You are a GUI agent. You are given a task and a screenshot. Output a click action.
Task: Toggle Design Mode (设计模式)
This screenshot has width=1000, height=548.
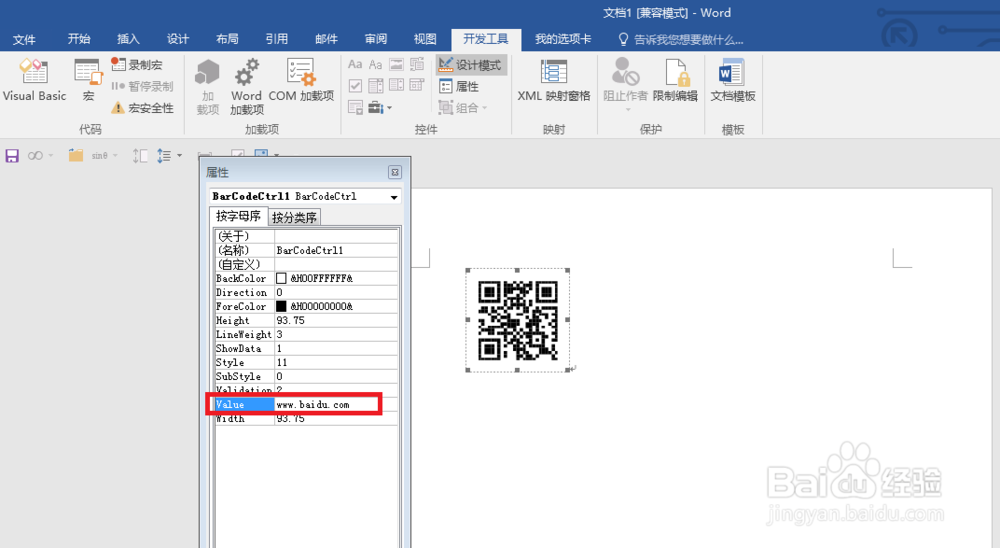click(471, 64)
